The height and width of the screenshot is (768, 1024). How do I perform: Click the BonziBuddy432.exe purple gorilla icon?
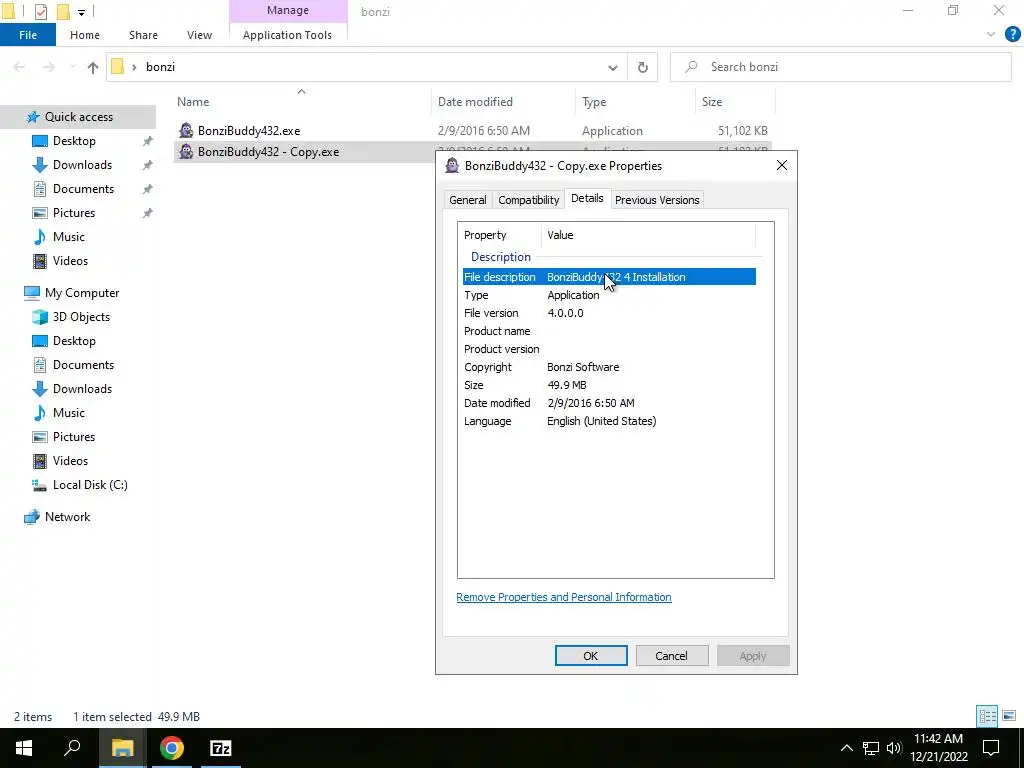point(186,130)
